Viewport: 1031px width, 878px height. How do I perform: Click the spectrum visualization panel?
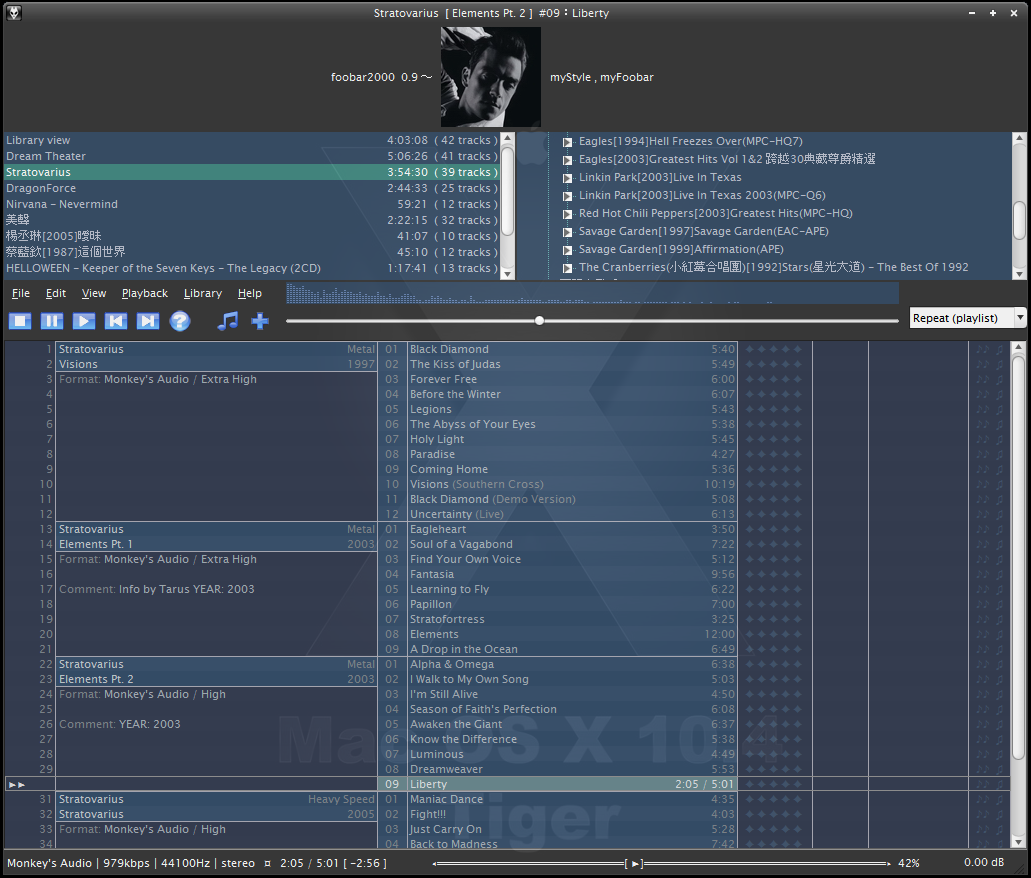click(x=592, y=293)
